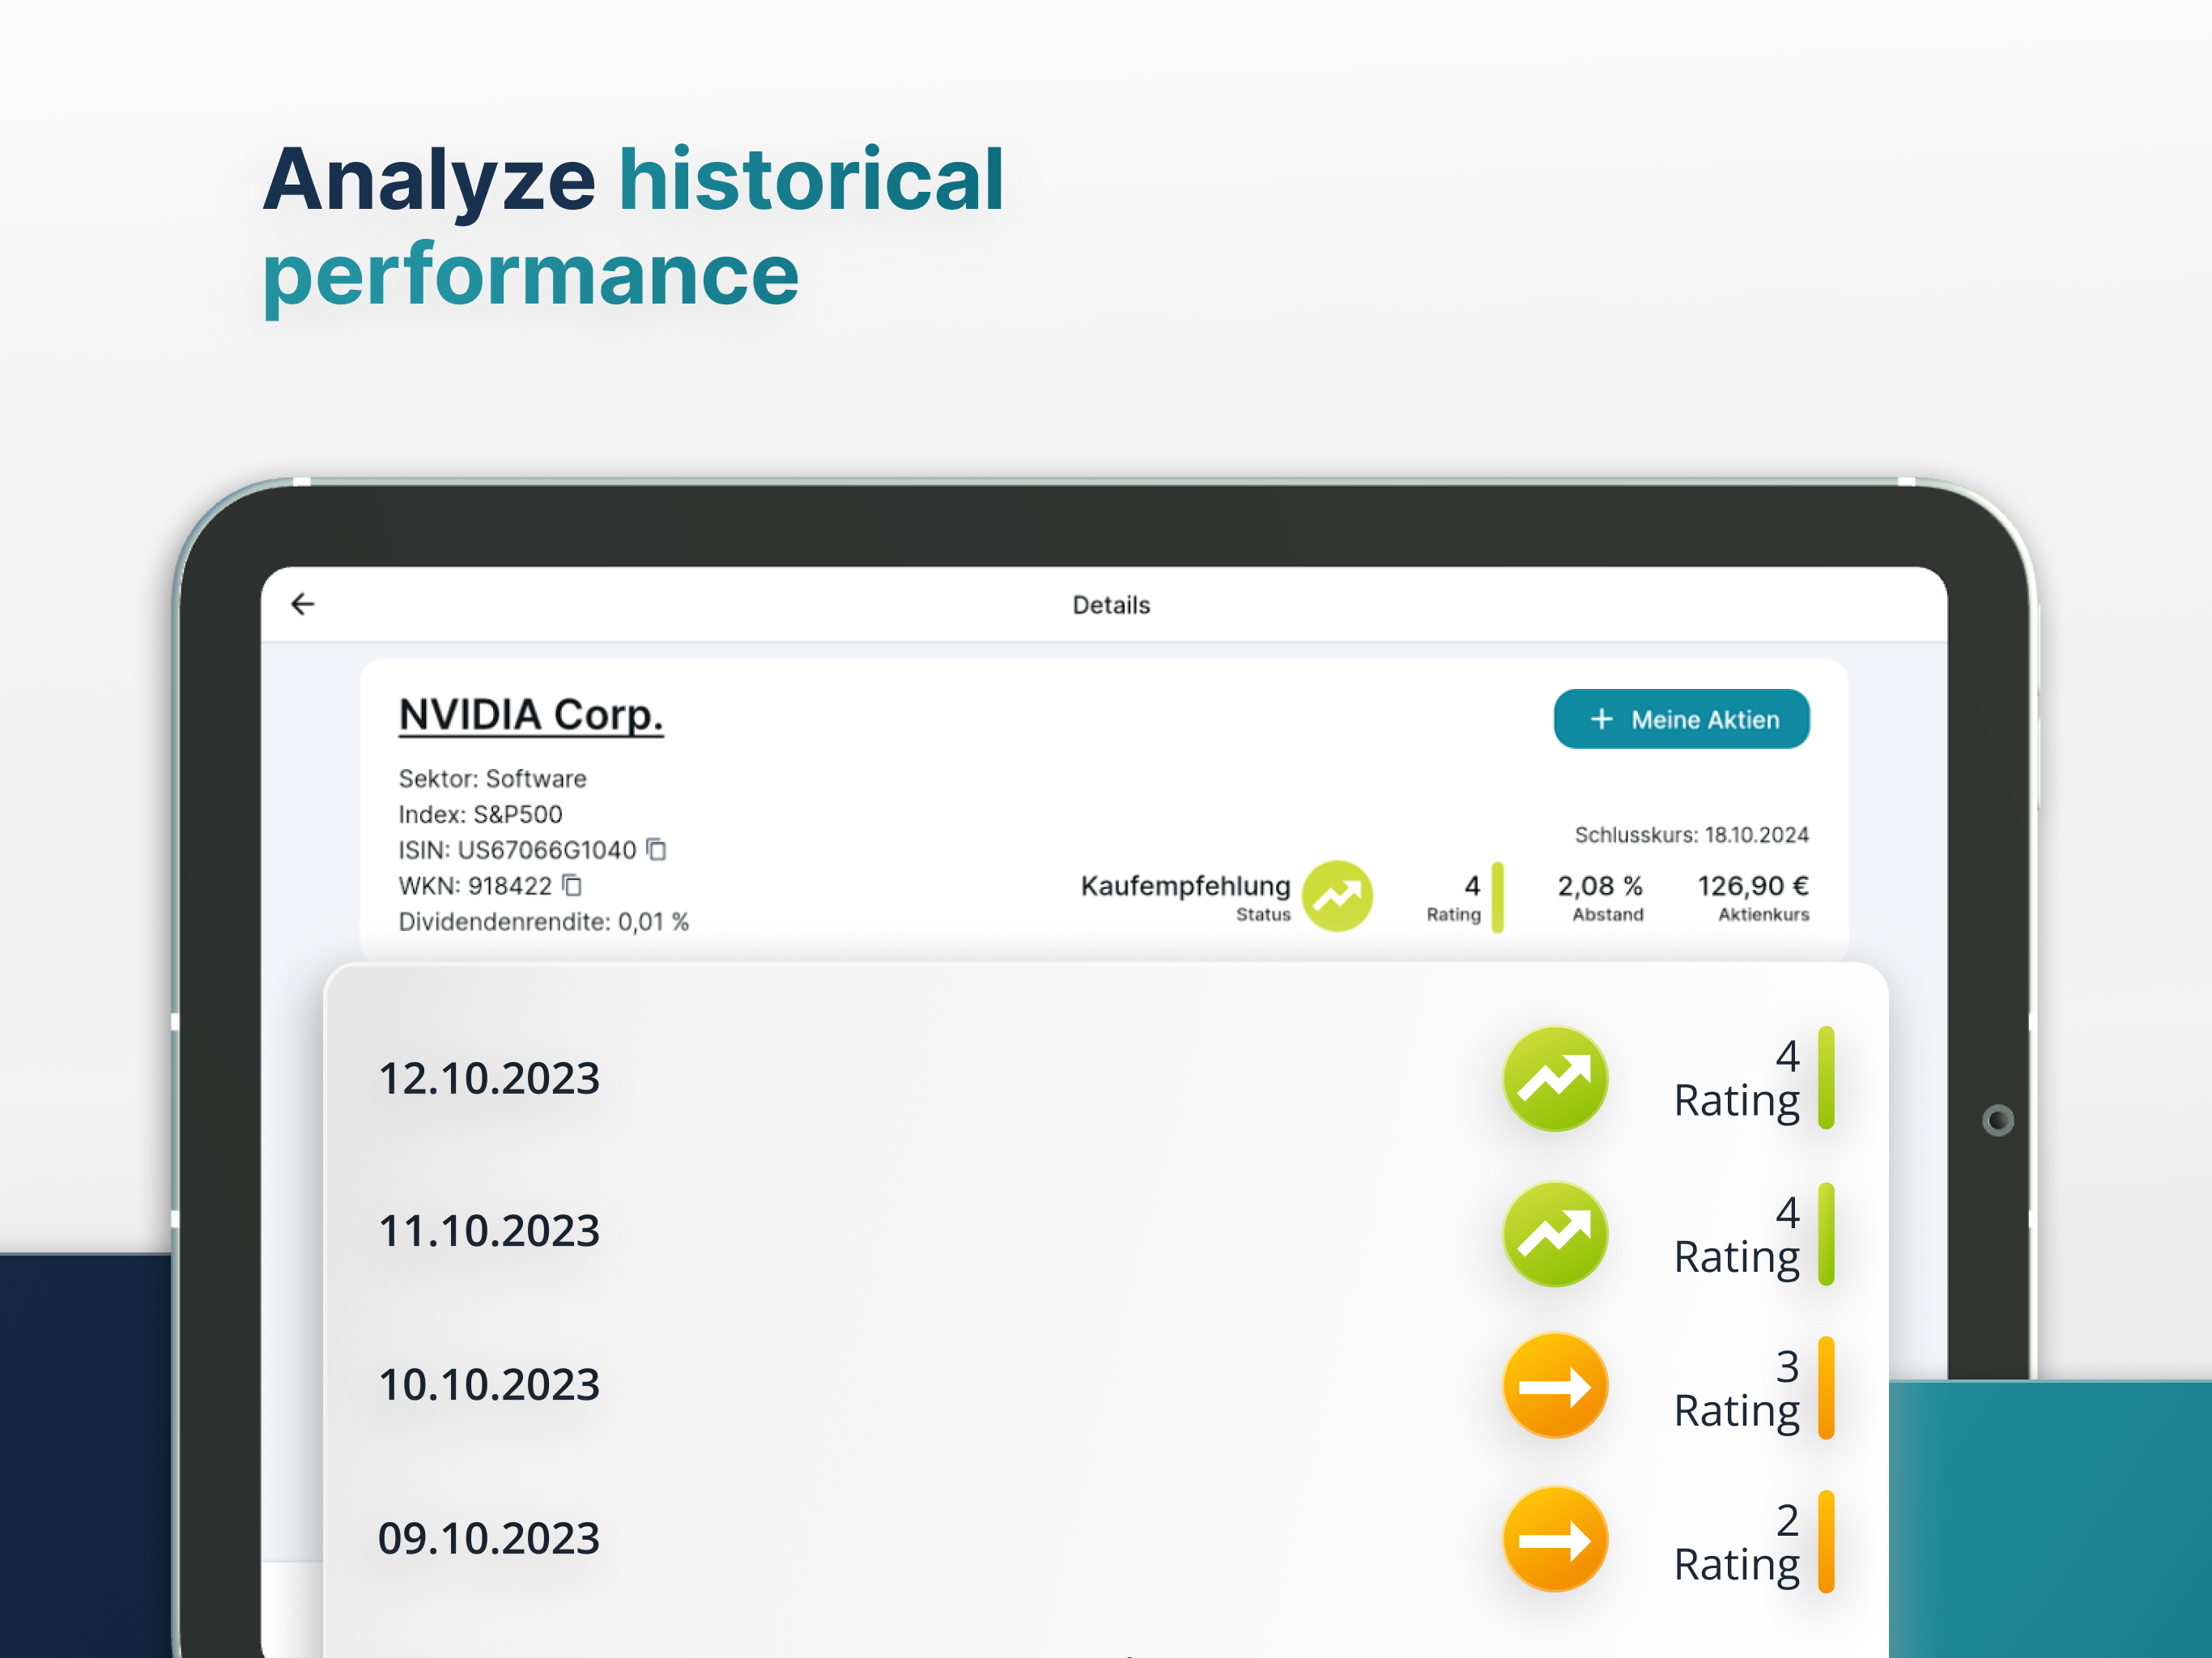Select the 12.10.2023 history row date
Viewport: 2212px width, 1658px height.
point(489,1078)
